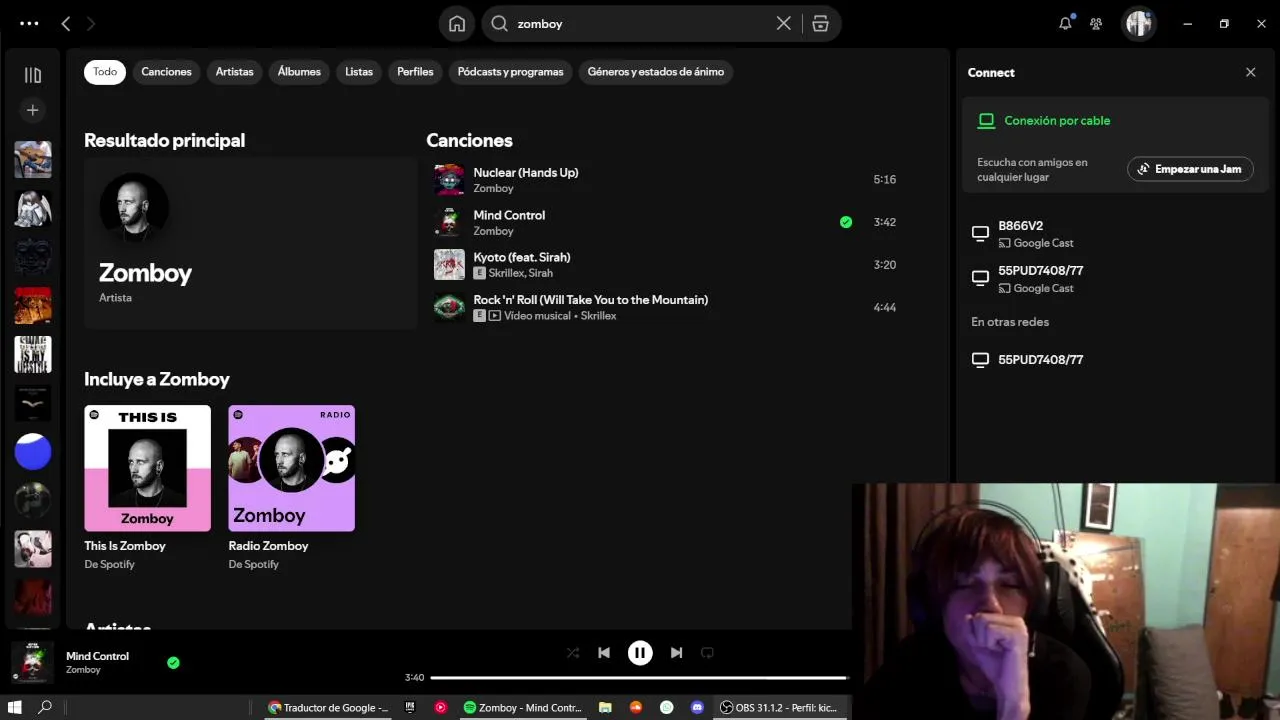Open the Spotify three-dot menu
This screenshot has width=1280, height=720.
click(x=29, y=23)
